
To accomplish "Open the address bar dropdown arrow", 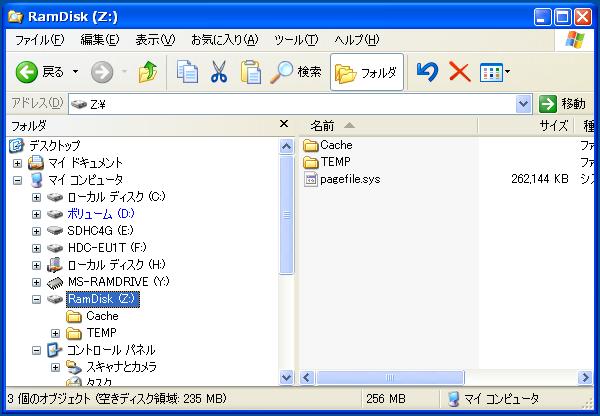I will click(x=523, y=104).
